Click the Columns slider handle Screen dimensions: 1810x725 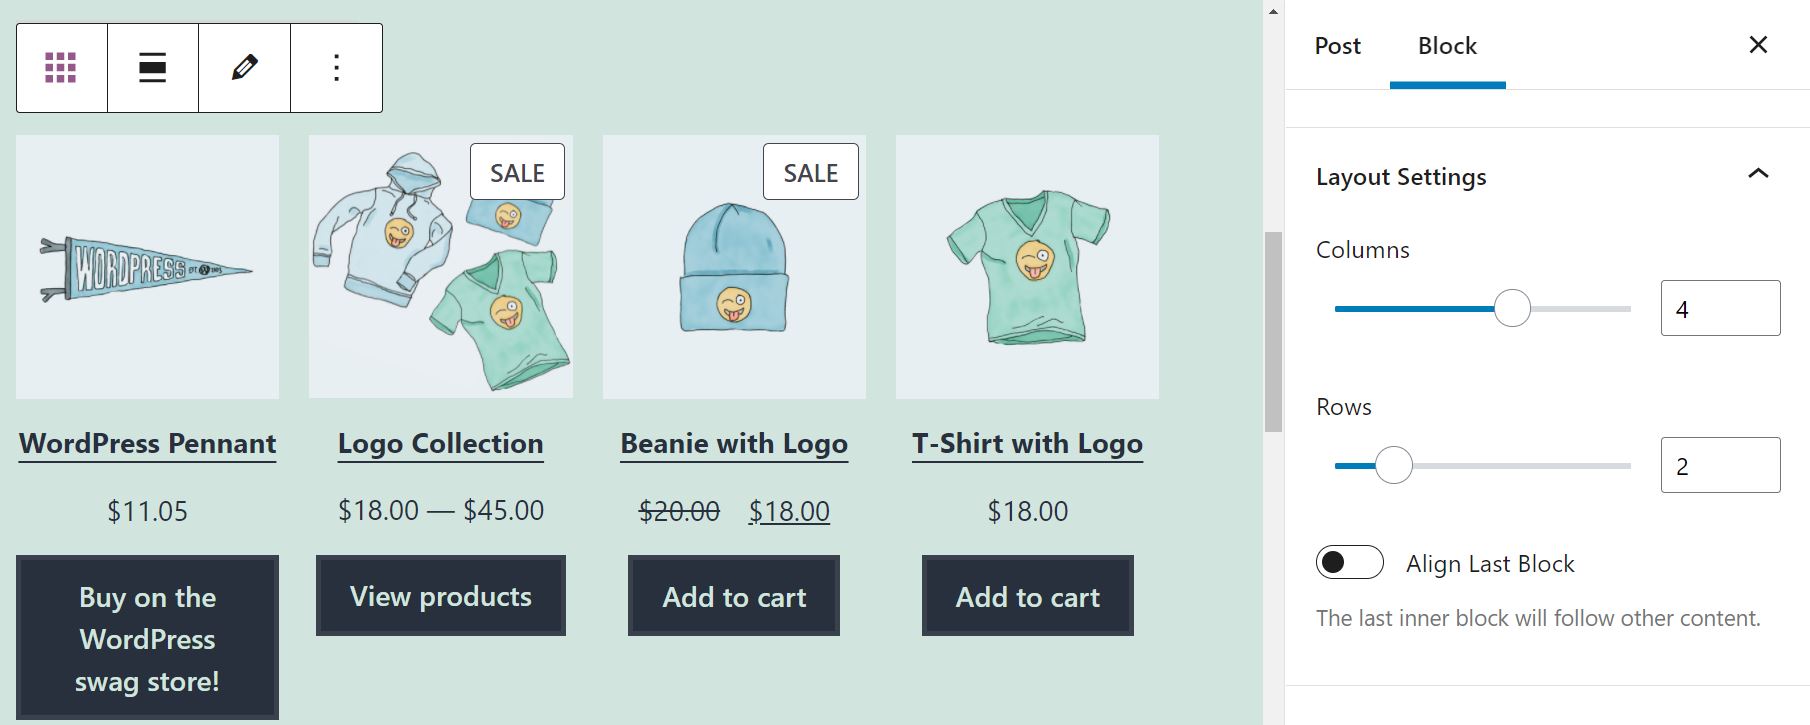pos(1512,308)
